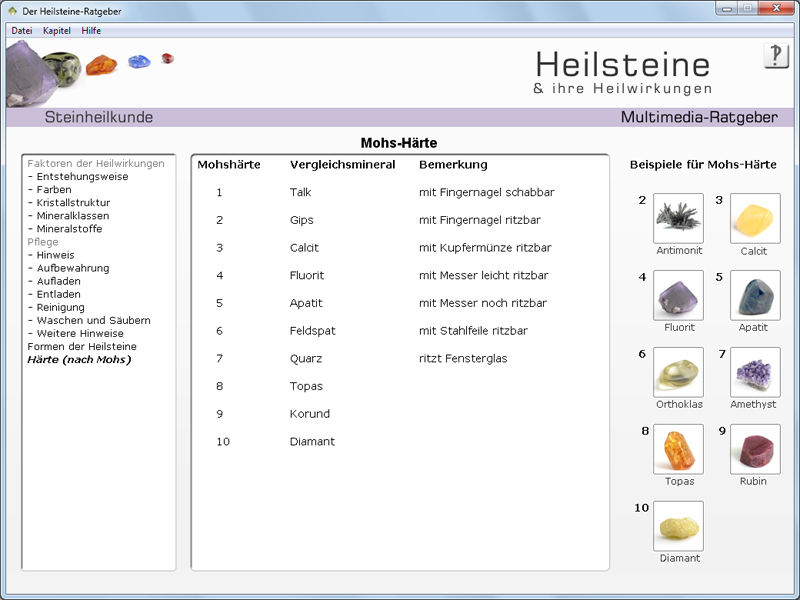This screenshot has width=800, height=600.
Task: Click the Amethyst cluster thumbnail
Action: (x=755, y=372)
